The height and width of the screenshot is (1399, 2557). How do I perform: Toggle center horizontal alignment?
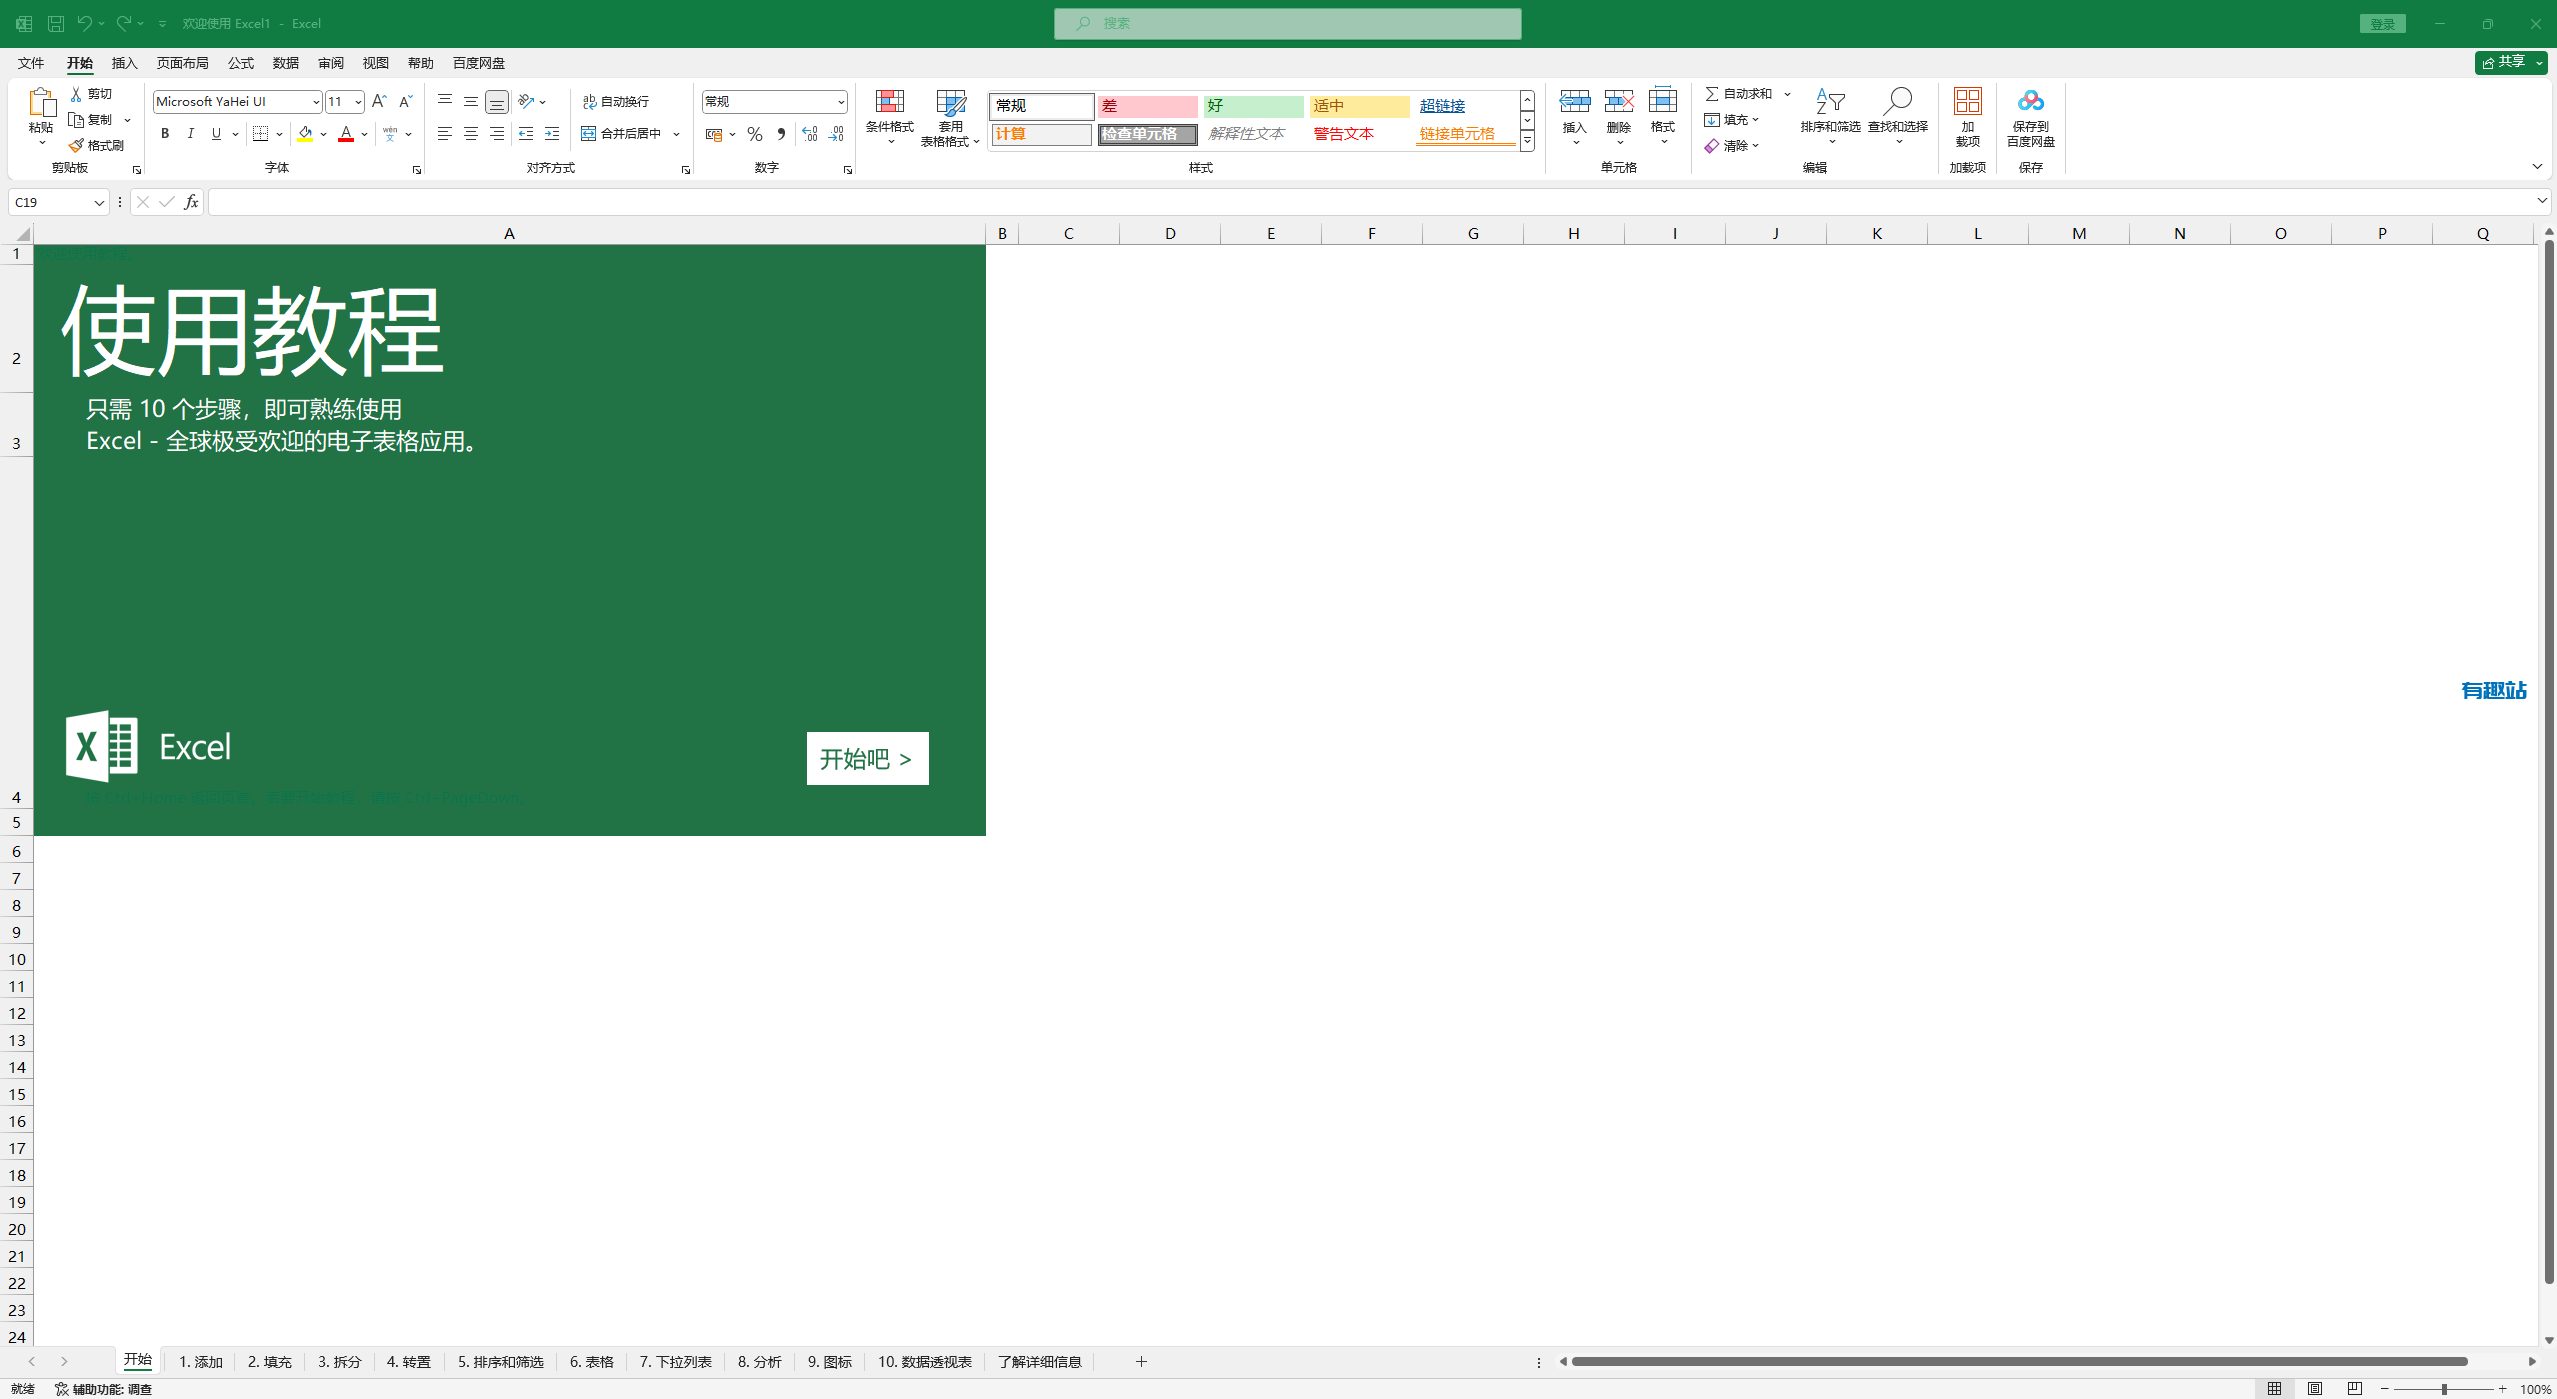coord(471,134)
